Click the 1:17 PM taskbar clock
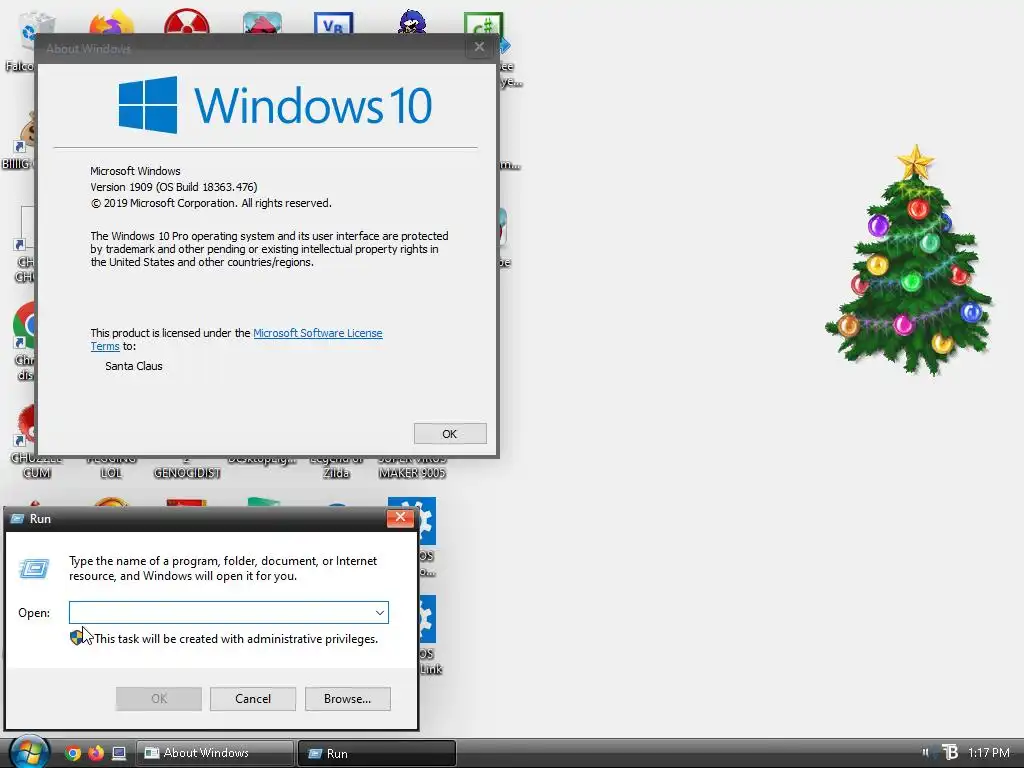Screen dimensions: 1024x768 tap(989, 753)
